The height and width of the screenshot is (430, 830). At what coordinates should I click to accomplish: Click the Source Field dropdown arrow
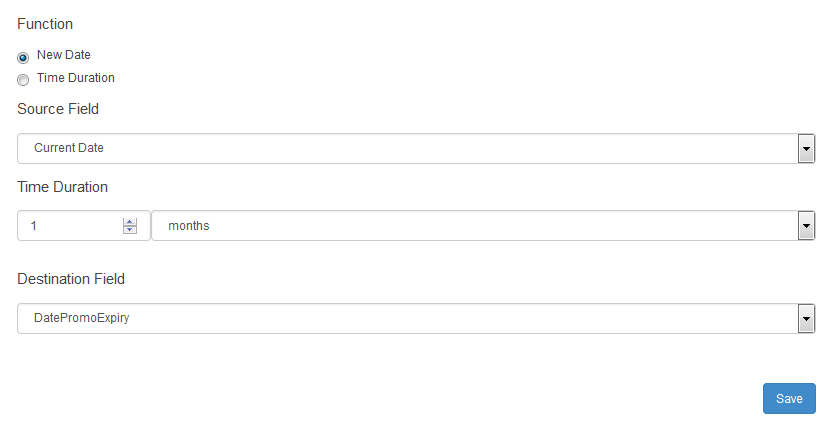pyautogui.click(x=806, y=149)
